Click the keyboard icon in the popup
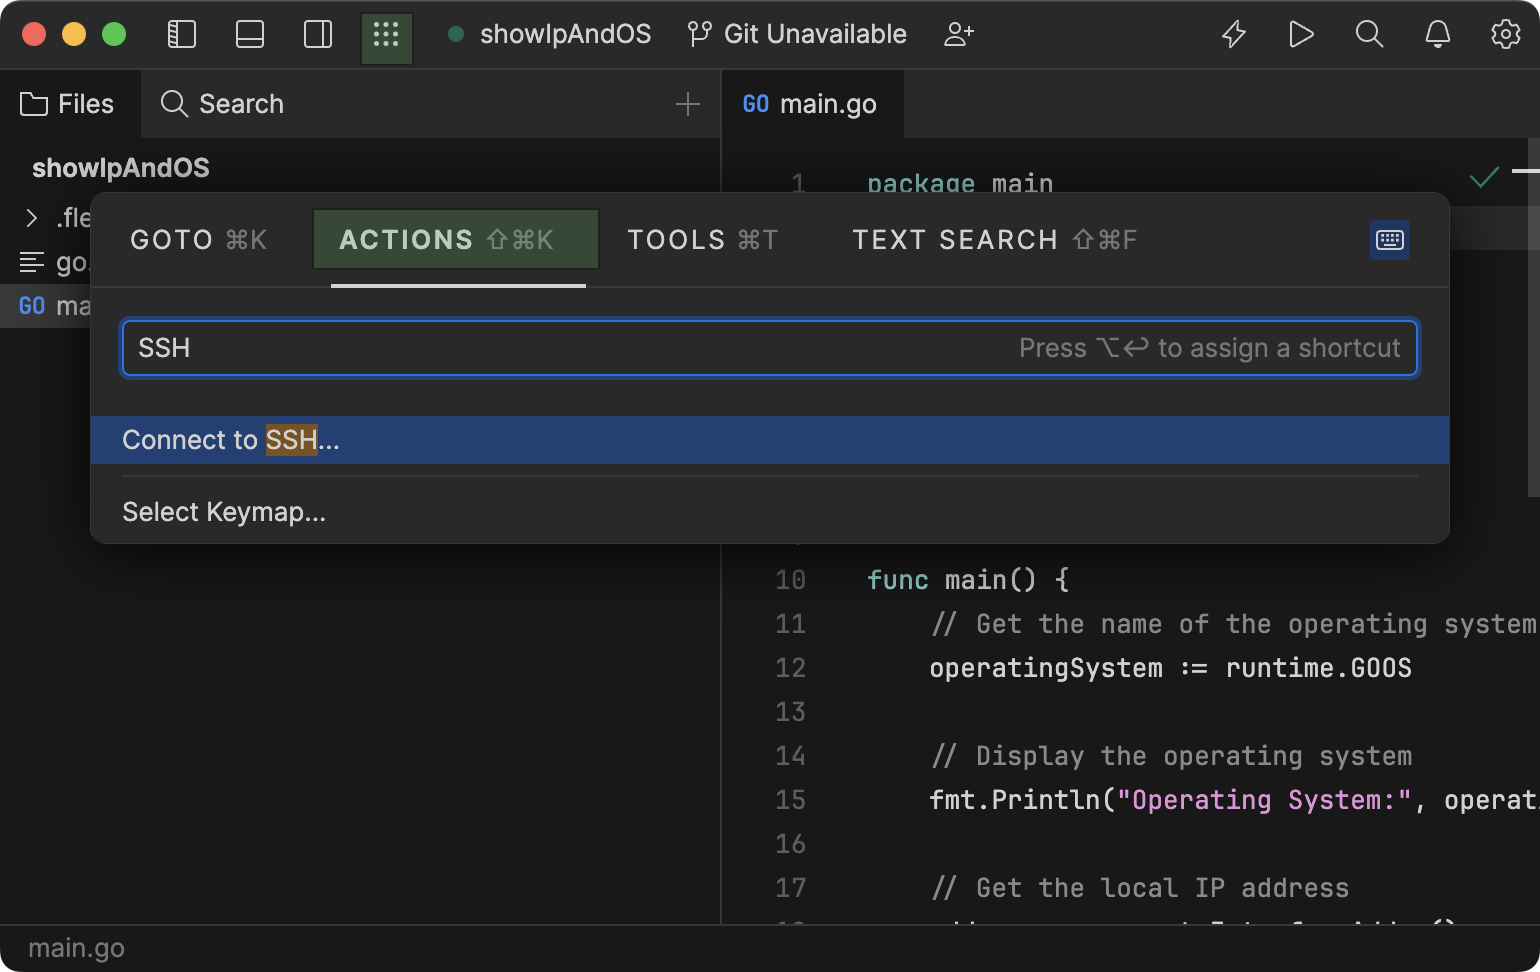This screenshot has height=972, width=1540. point(1390,240)
